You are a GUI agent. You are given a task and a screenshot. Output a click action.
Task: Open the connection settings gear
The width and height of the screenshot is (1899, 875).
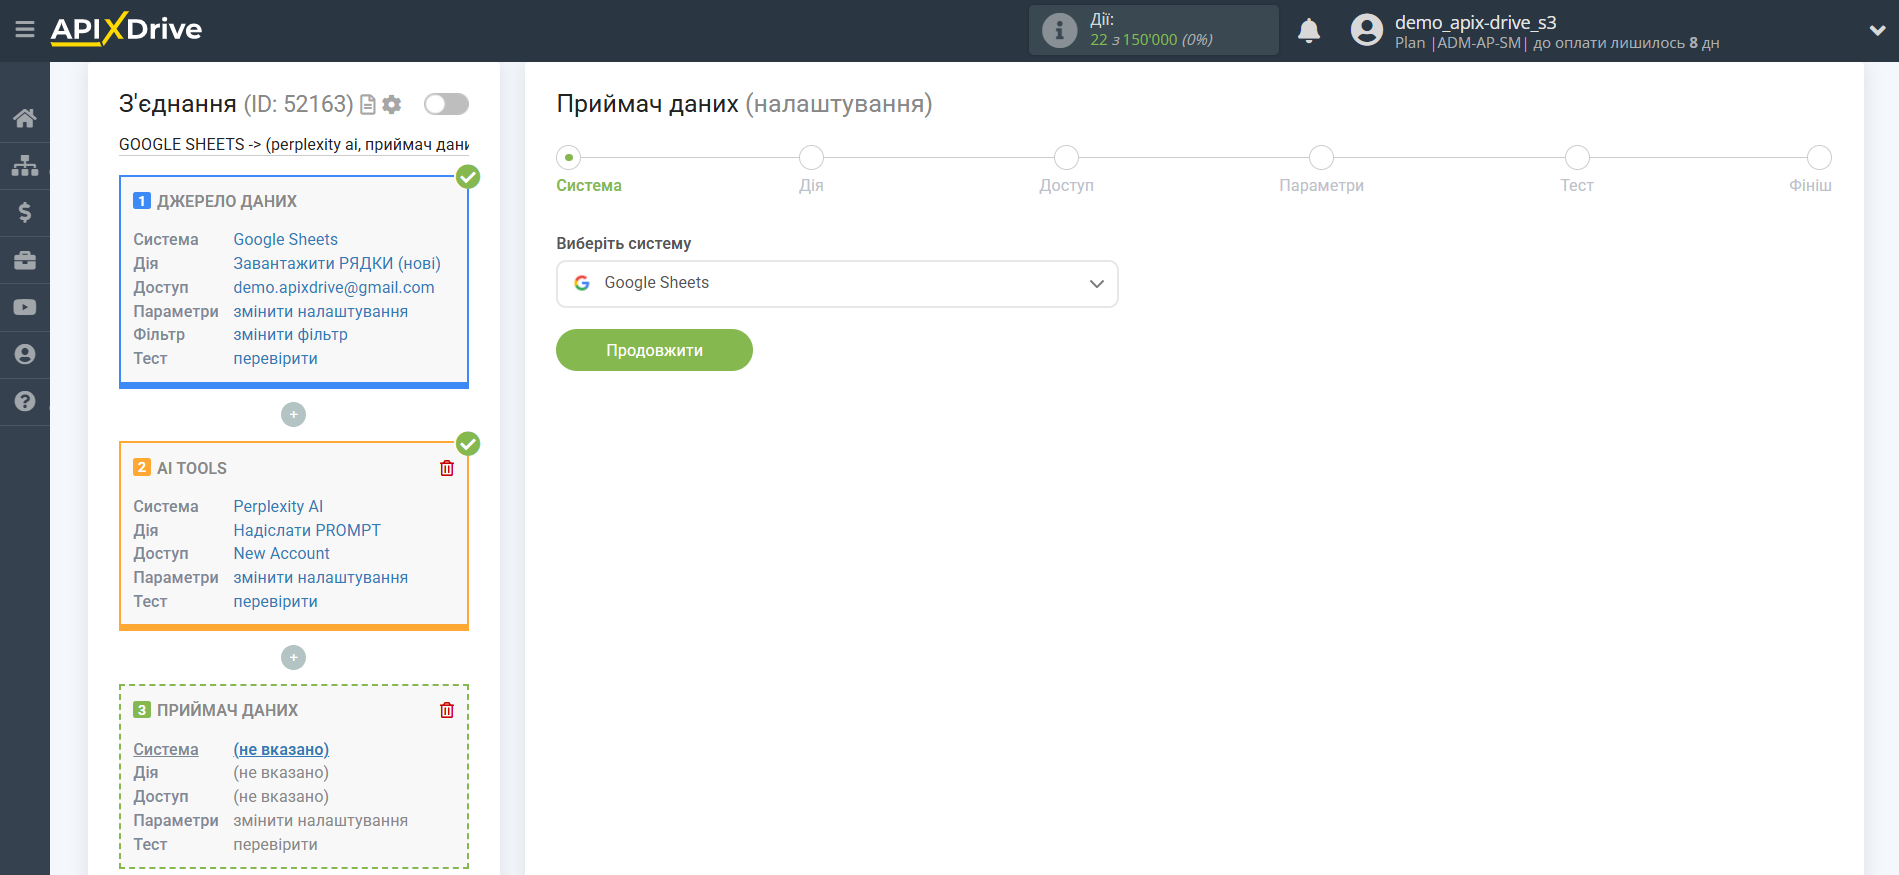[392, 104]
